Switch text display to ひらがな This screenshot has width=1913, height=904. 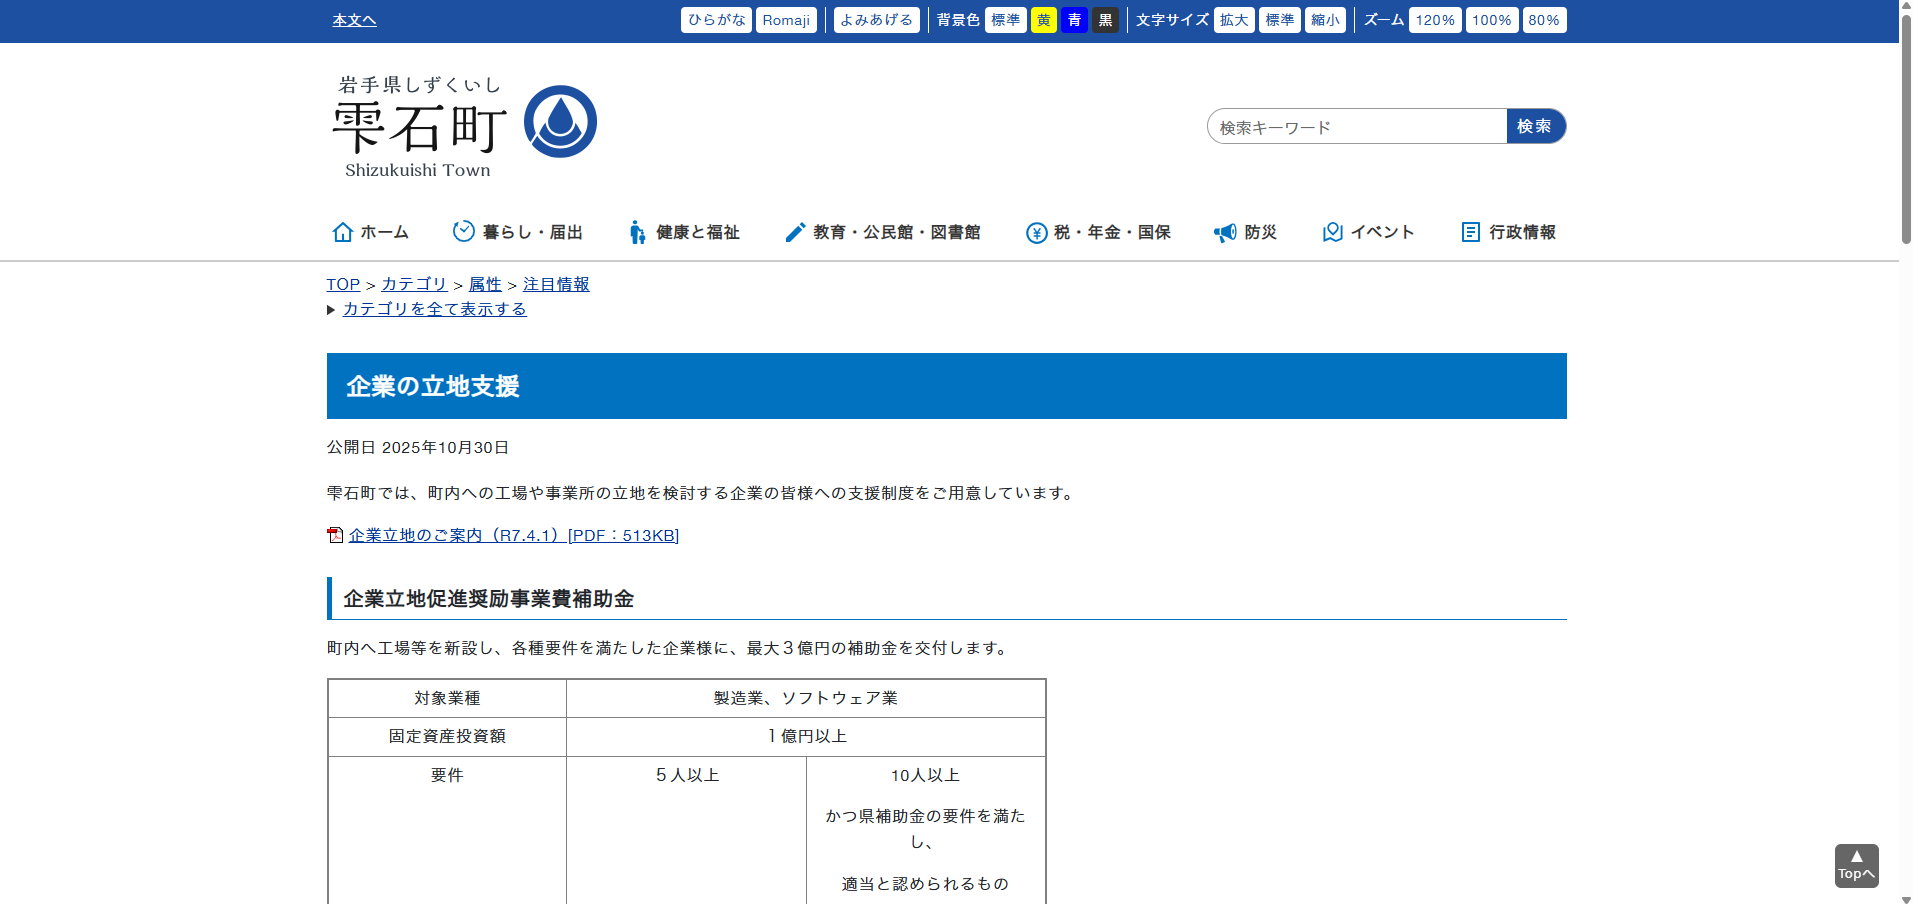pos(716,20)
